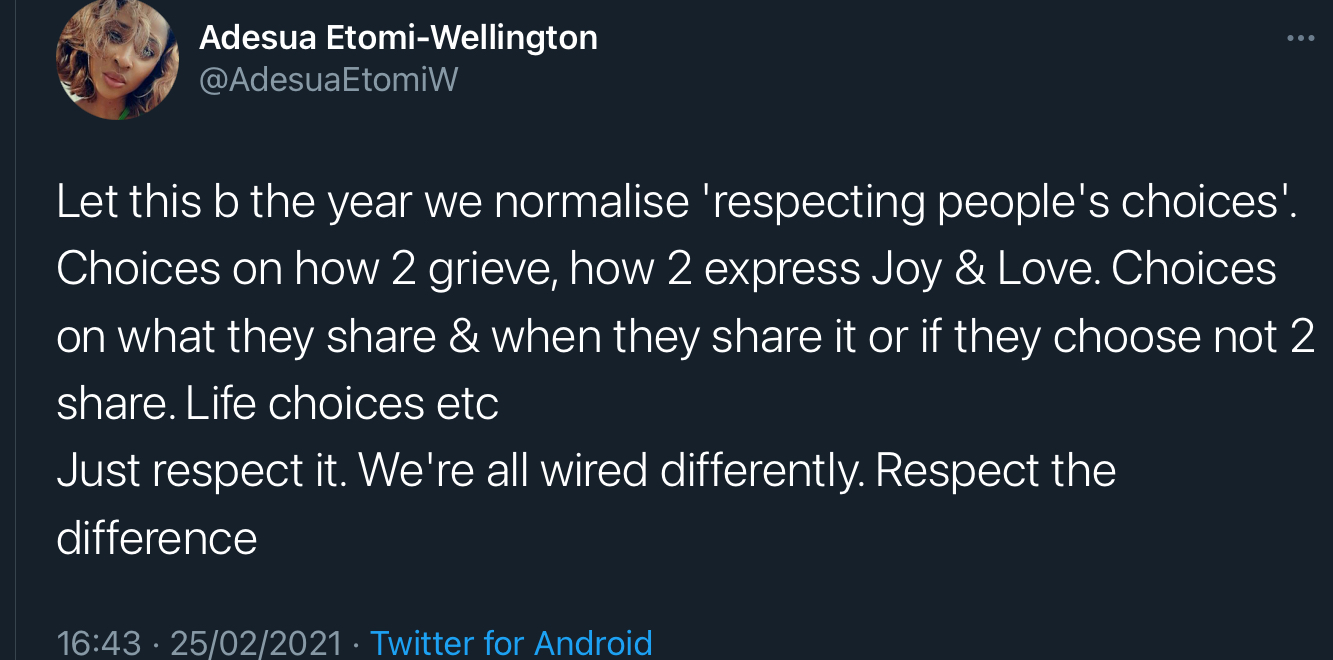1333x660 pixels.
Task: Click the 16:43 tweet timestamp
Action: pyautogui.click(x=99, y=642)
